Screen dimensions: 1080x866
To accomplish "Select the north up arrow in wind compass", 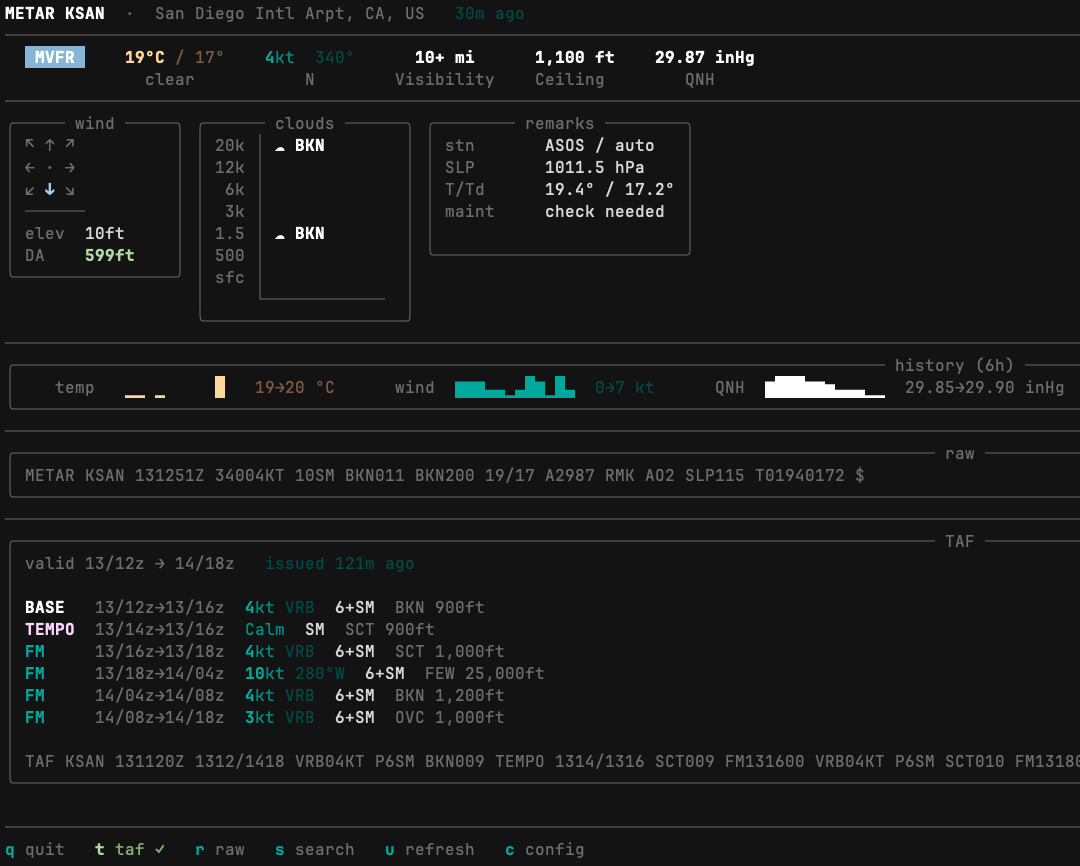I will coord(50,145).
